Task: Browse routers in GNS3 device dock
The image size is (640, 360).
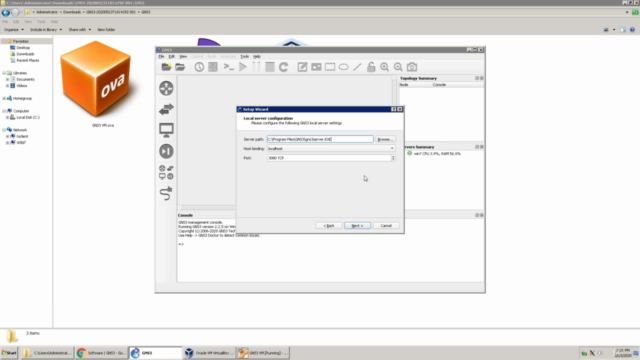Action: (x=166, y=88)
